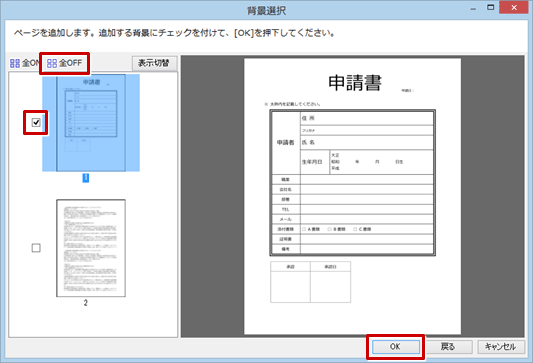Image resolution: width=533 pixels, height=363 pixels.
Task: Click the page number 2 label
Action: coord(86,302)
